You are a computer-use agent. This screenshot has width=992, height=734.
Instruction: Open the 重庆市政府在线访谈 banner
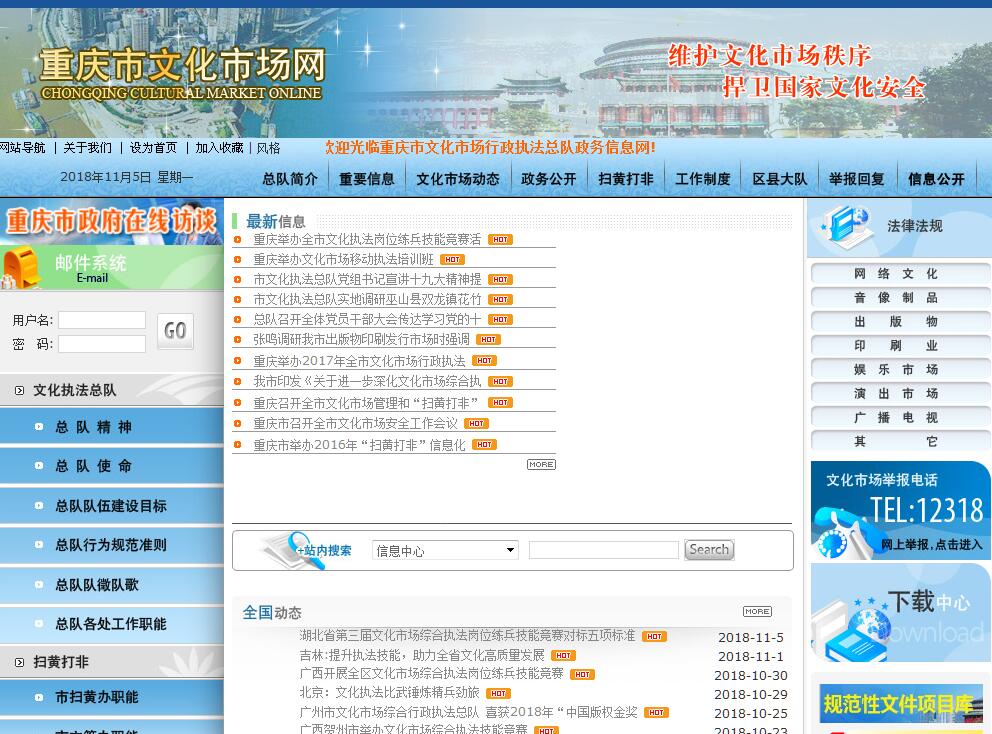point(111,221)
